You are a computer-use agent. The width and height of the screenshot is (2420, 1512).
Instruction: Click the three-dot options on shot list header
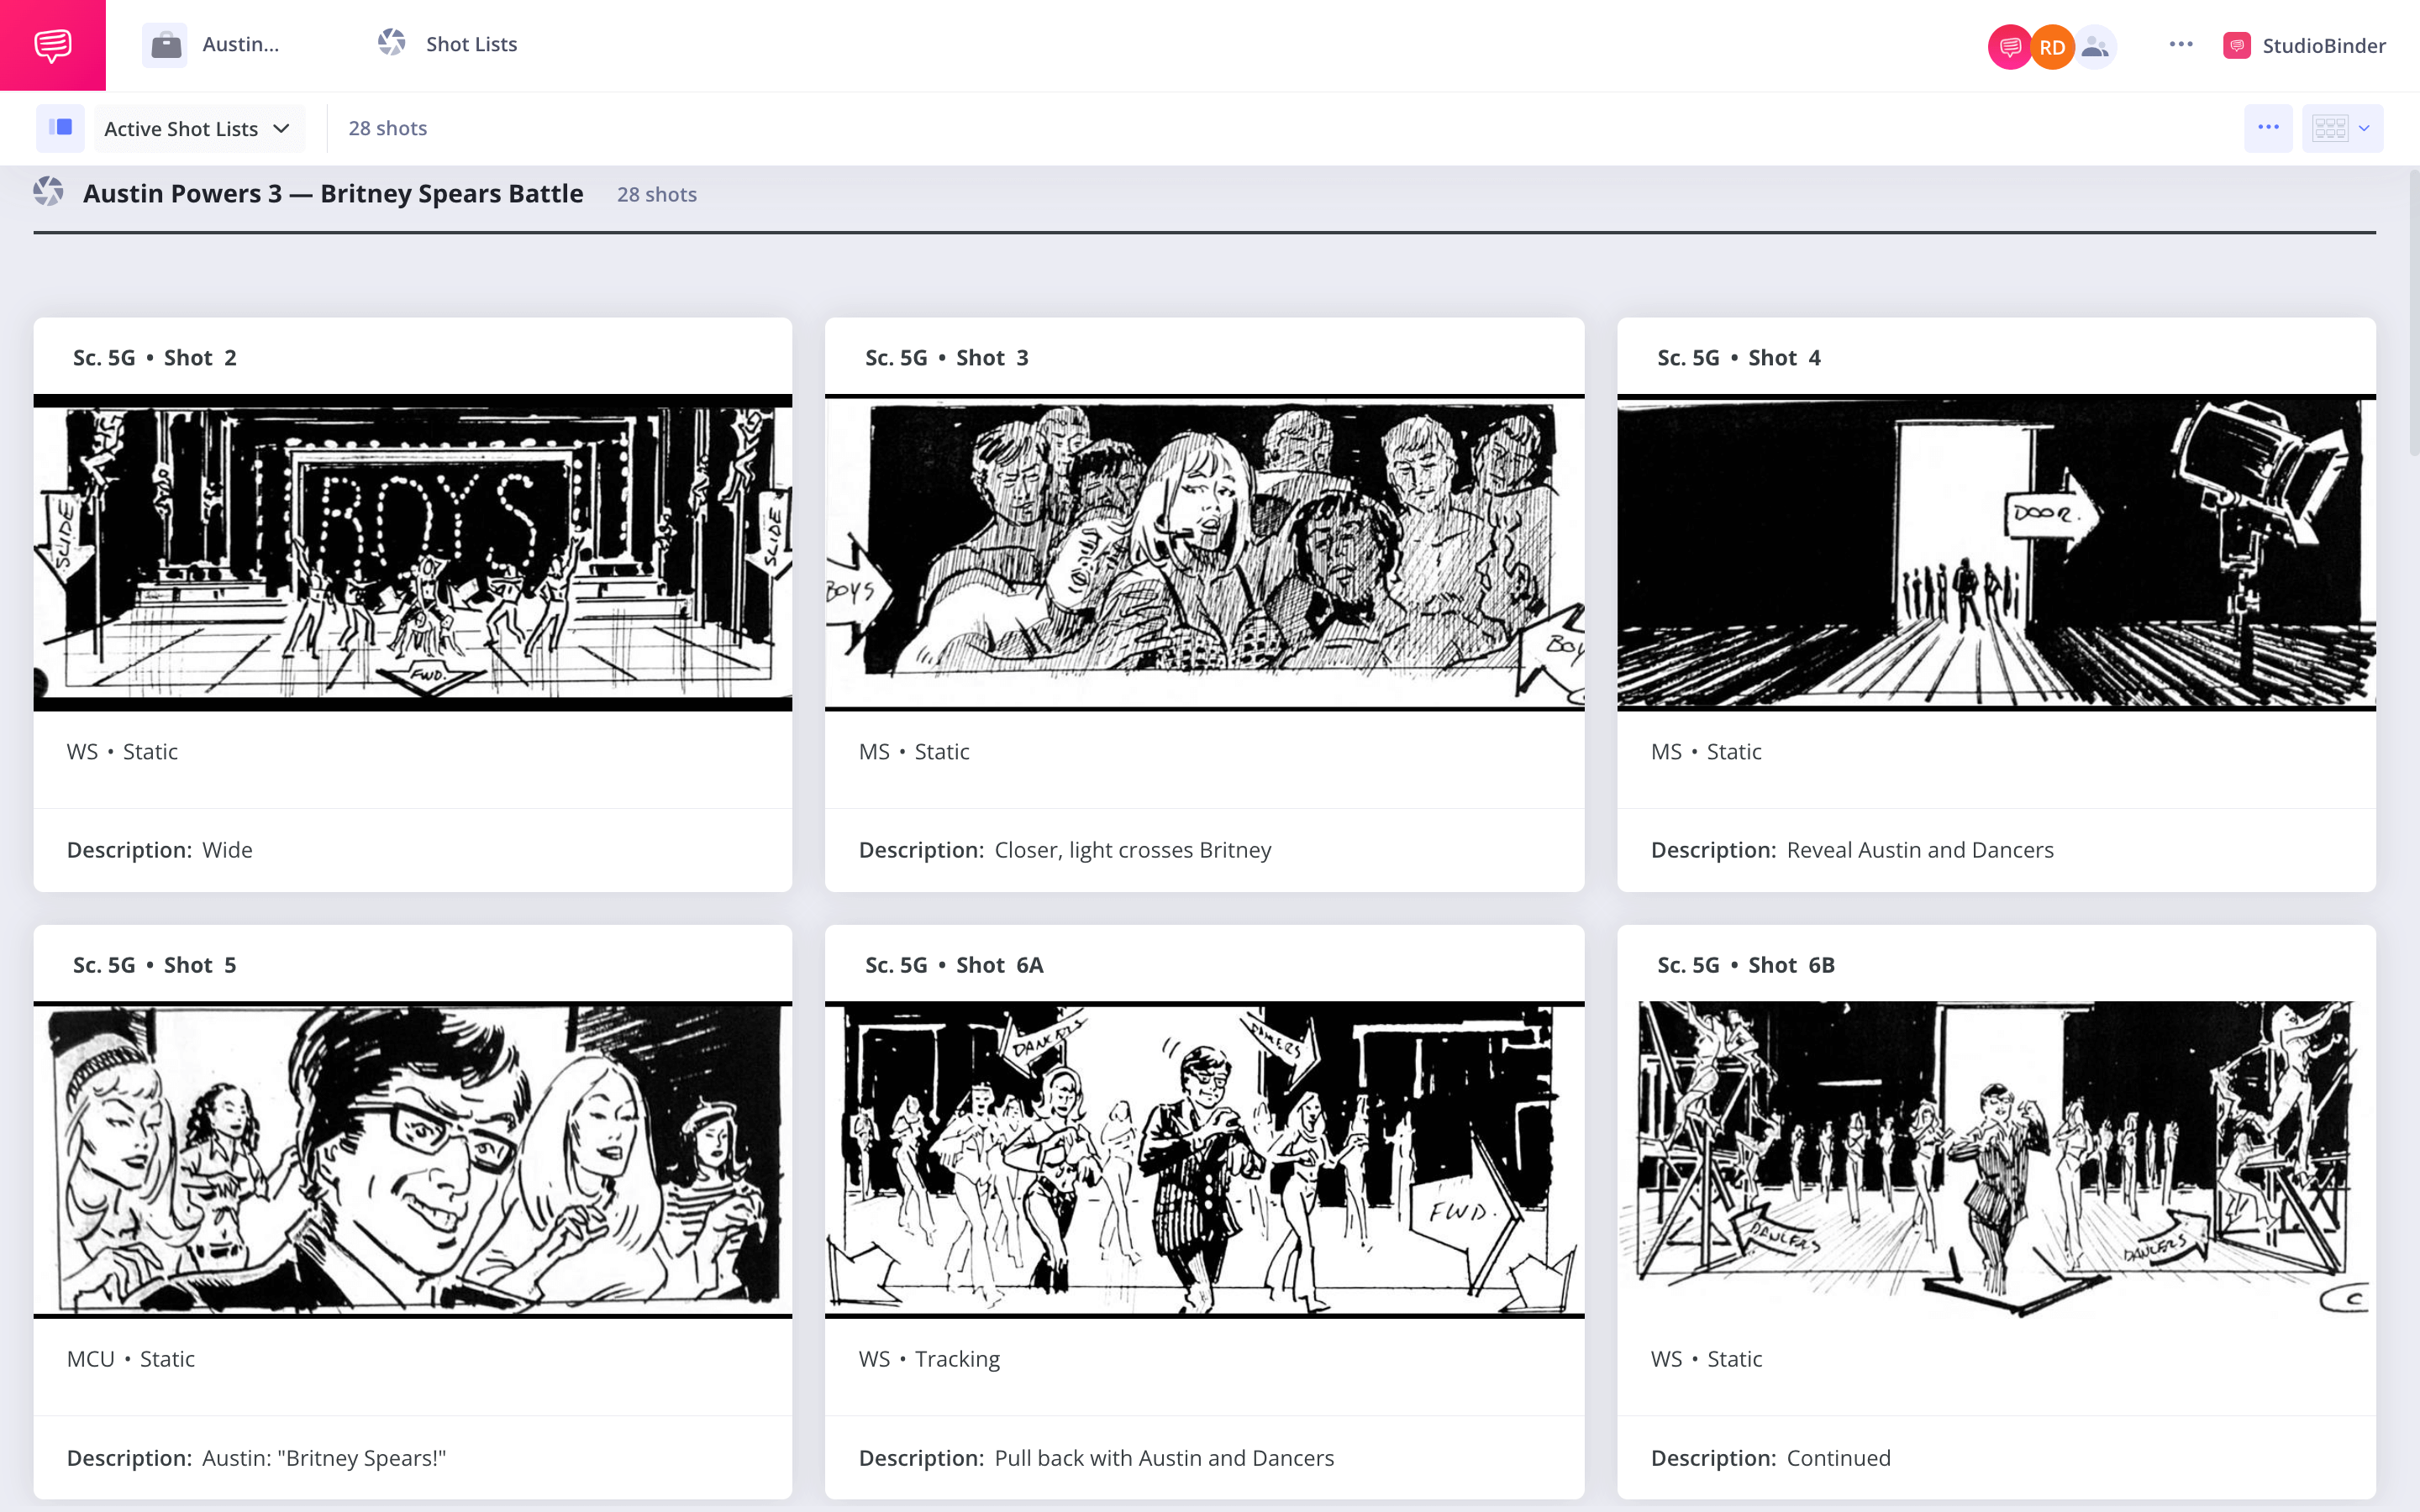[2269, 127]
